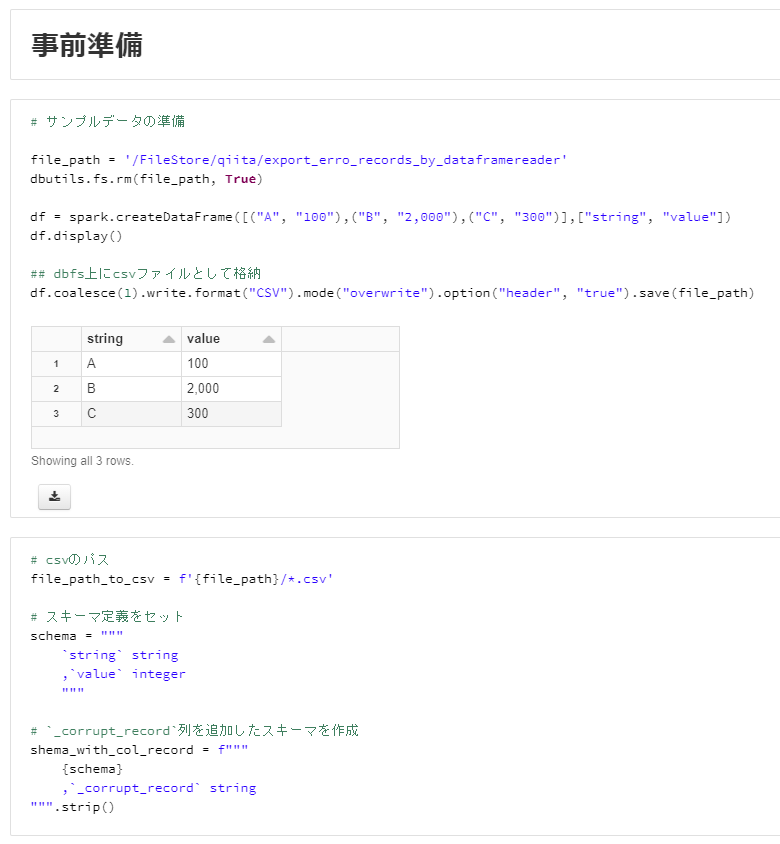Image resolution: width=780 pixels, height=844 pixels.
Task: Click row number 1 in table
Action: 56,364
